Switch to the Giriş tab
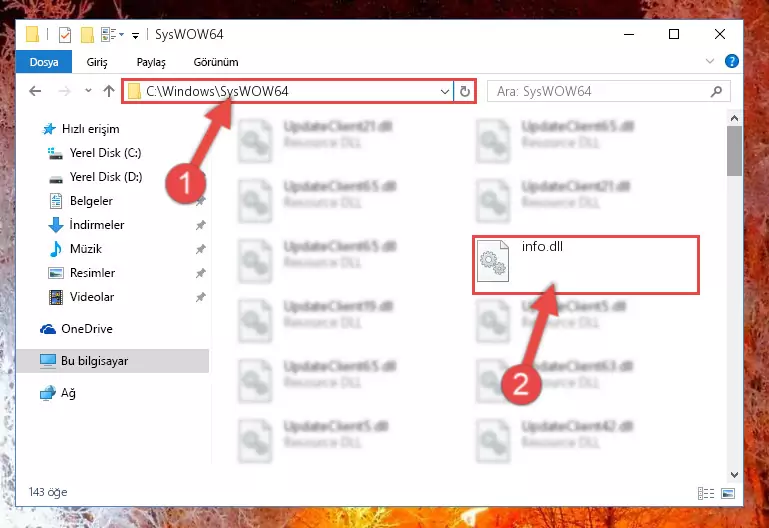 pyautogui.click(x=97, y=62)
